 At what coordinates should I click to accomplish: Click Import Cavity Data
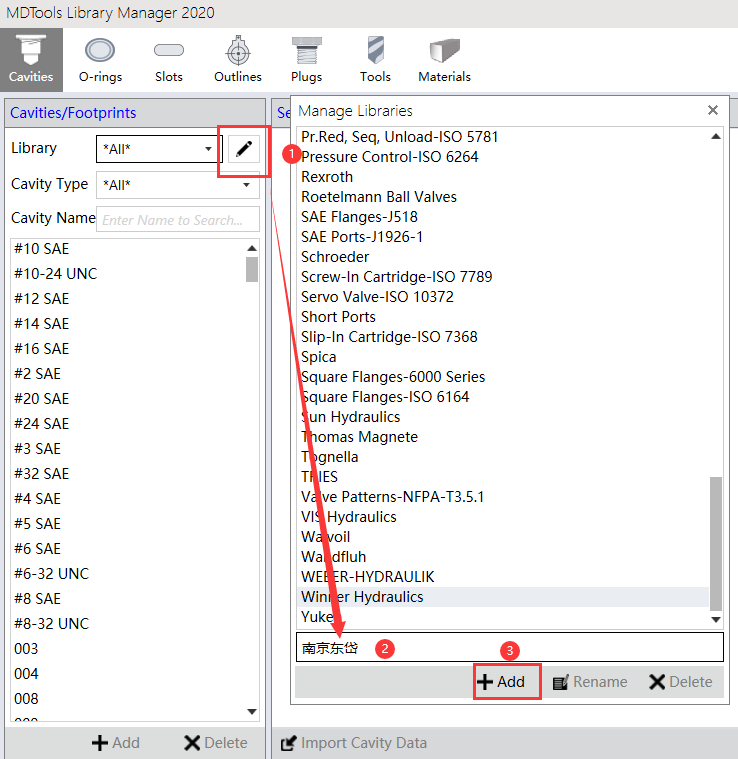(354, 743)
